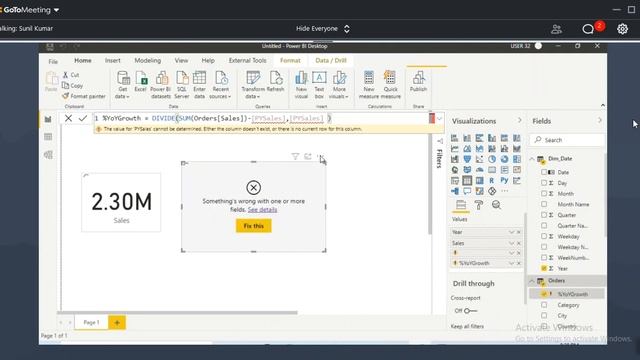The height and width of the screenshot is (360, 640).
Task: Commit the DAX formula with the checkmark
Action: tap(83, 118)
